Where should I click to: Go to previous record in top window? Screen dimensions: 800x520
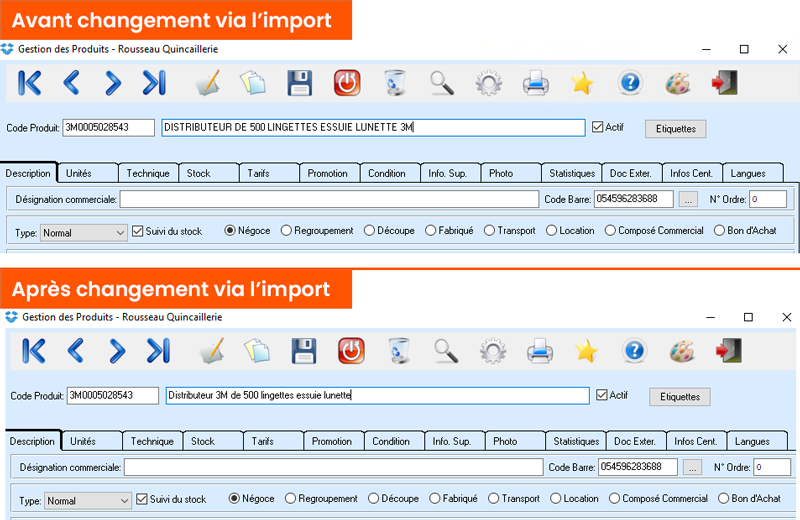coord(71,83)
